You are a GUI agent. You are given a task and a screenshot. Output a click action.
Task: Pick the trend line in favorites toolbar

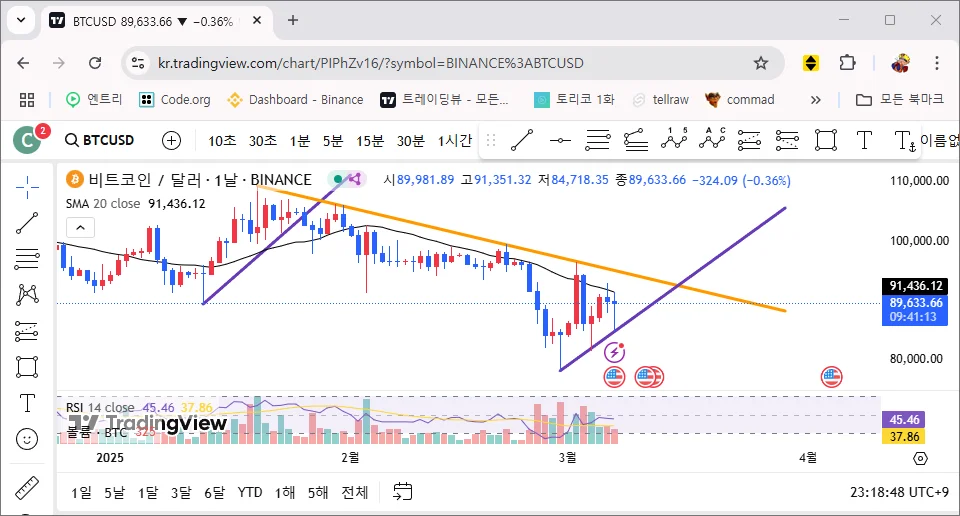pyautogui.click(x=522, y=140)
